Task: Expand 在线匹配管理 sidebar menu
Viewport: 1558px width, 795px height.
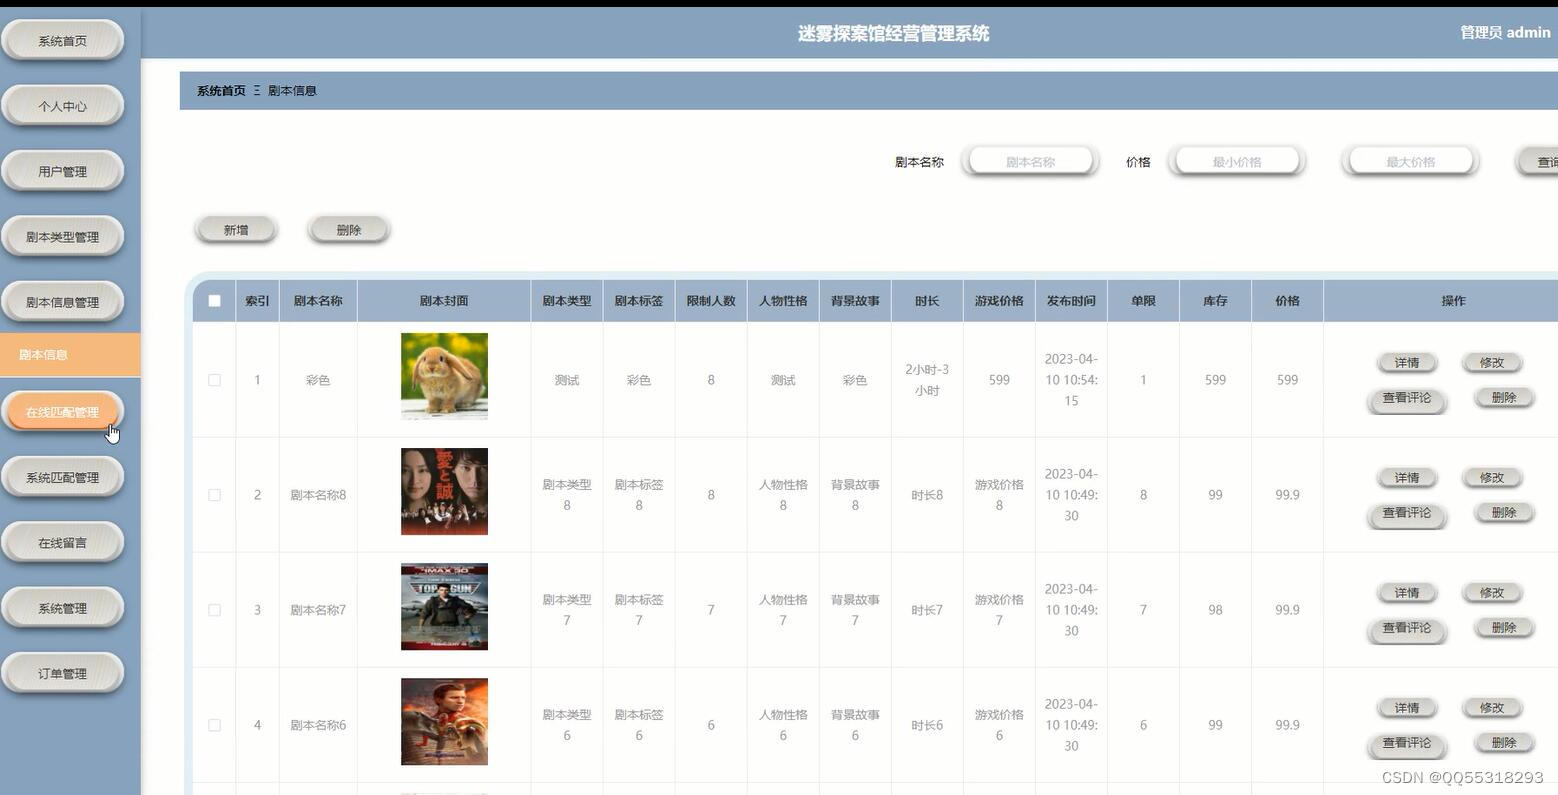Action: [62, 412]
